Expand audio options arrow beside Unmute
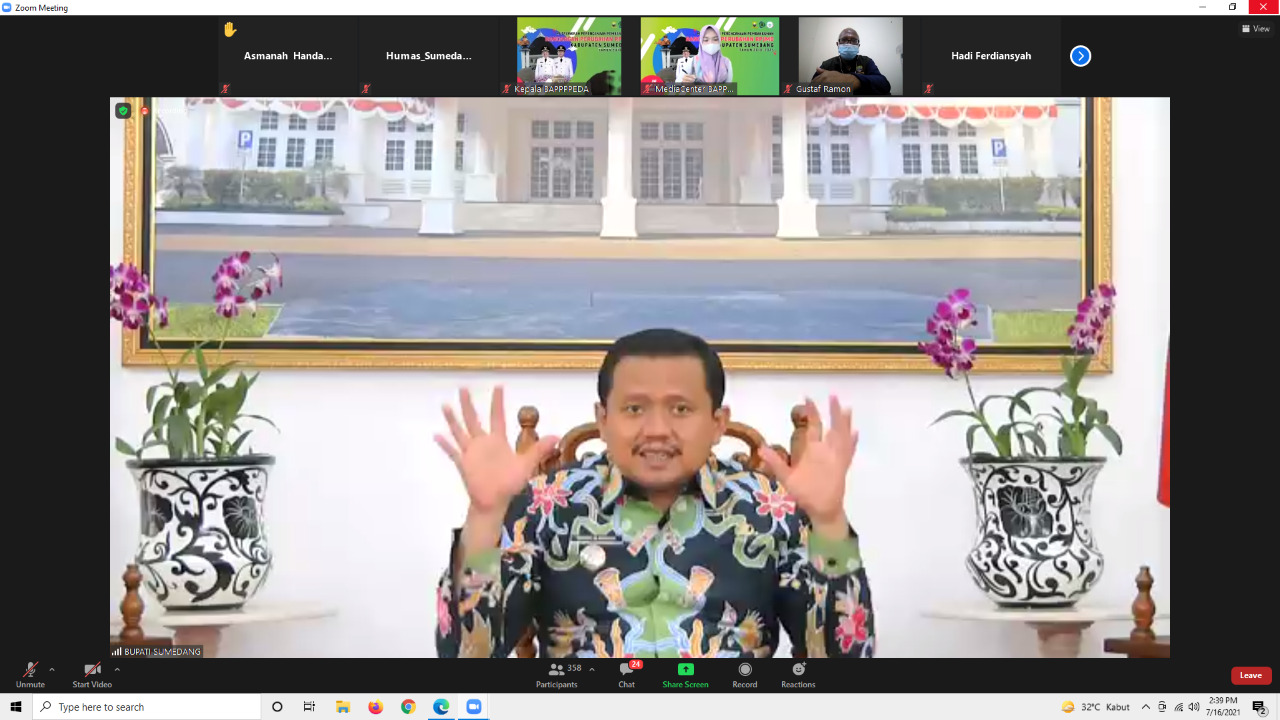Screen dimensions: 1280x720 click(52, 669)
